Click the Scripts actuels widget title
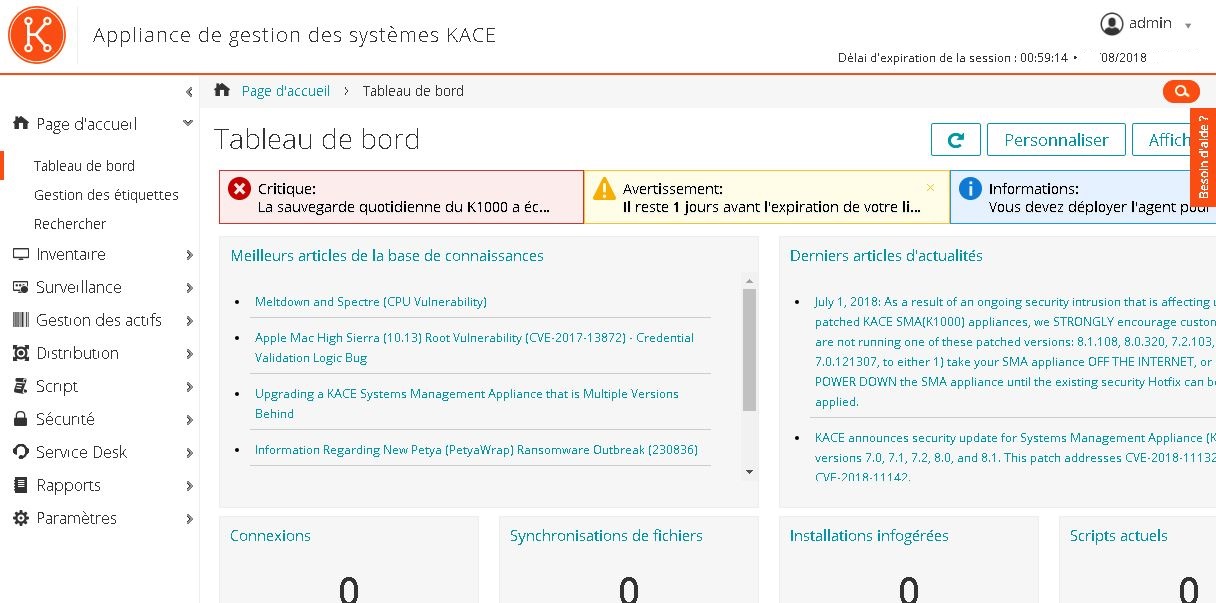The width and height of the screenshot is (1216, 603). [x=1118, y=535]
